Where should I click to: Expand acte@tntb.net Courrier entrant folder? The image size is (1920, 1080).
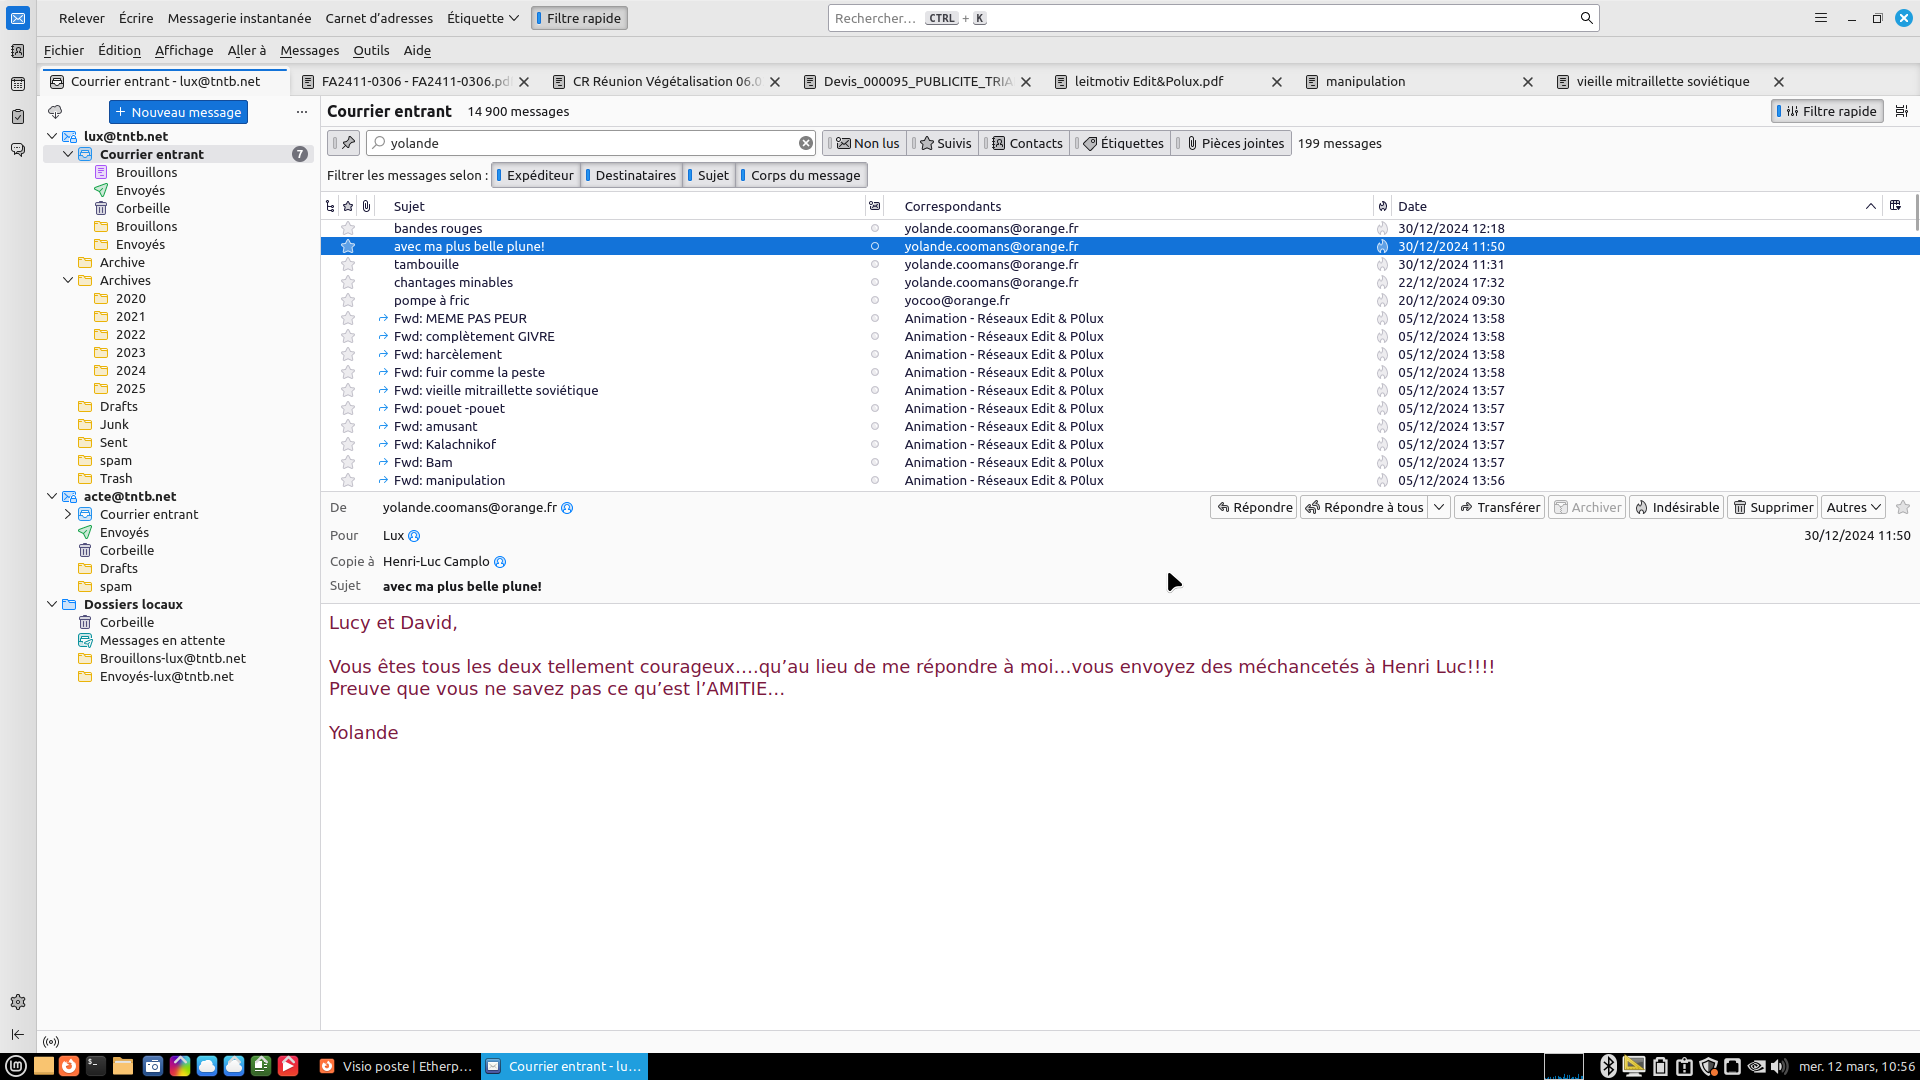pos(68,515)
